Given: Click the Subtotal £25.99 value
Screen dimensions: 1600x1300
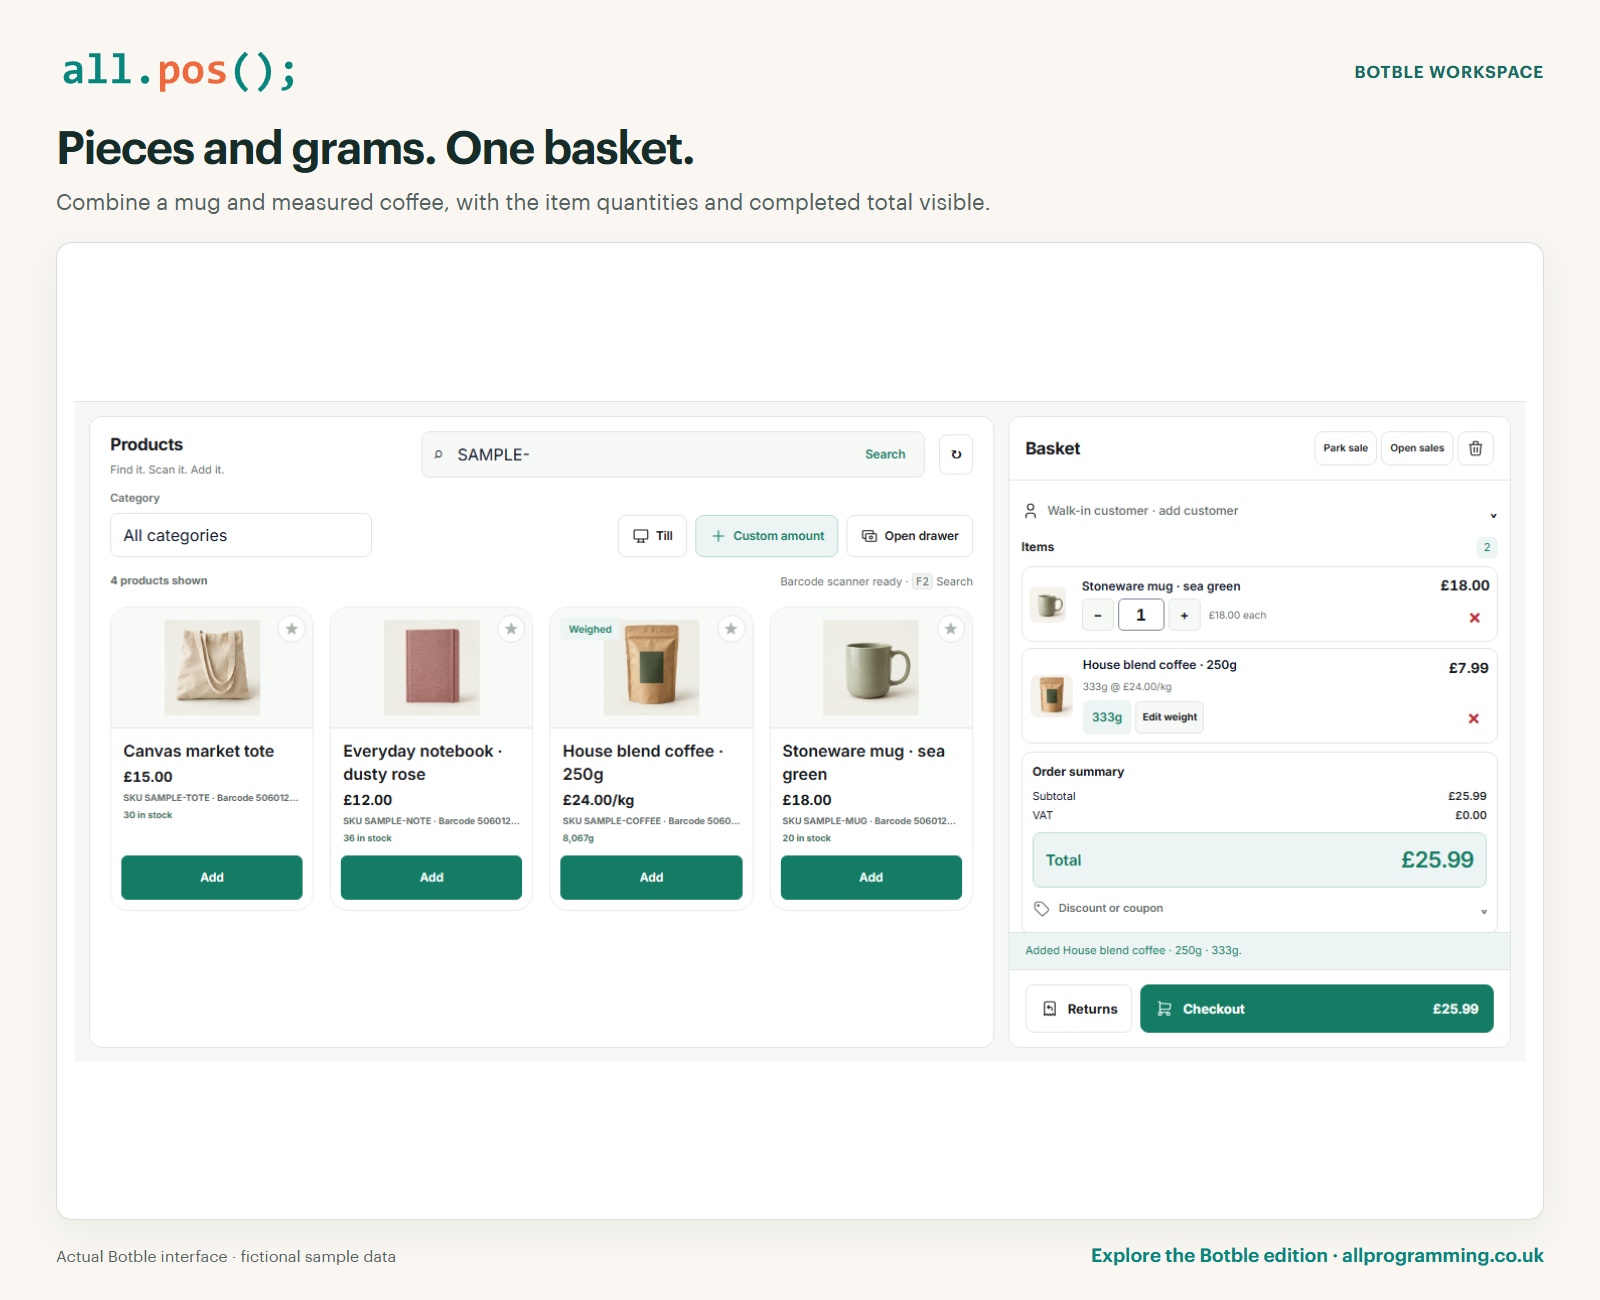Looking at the screenshot, I should tap(1467, 796).
